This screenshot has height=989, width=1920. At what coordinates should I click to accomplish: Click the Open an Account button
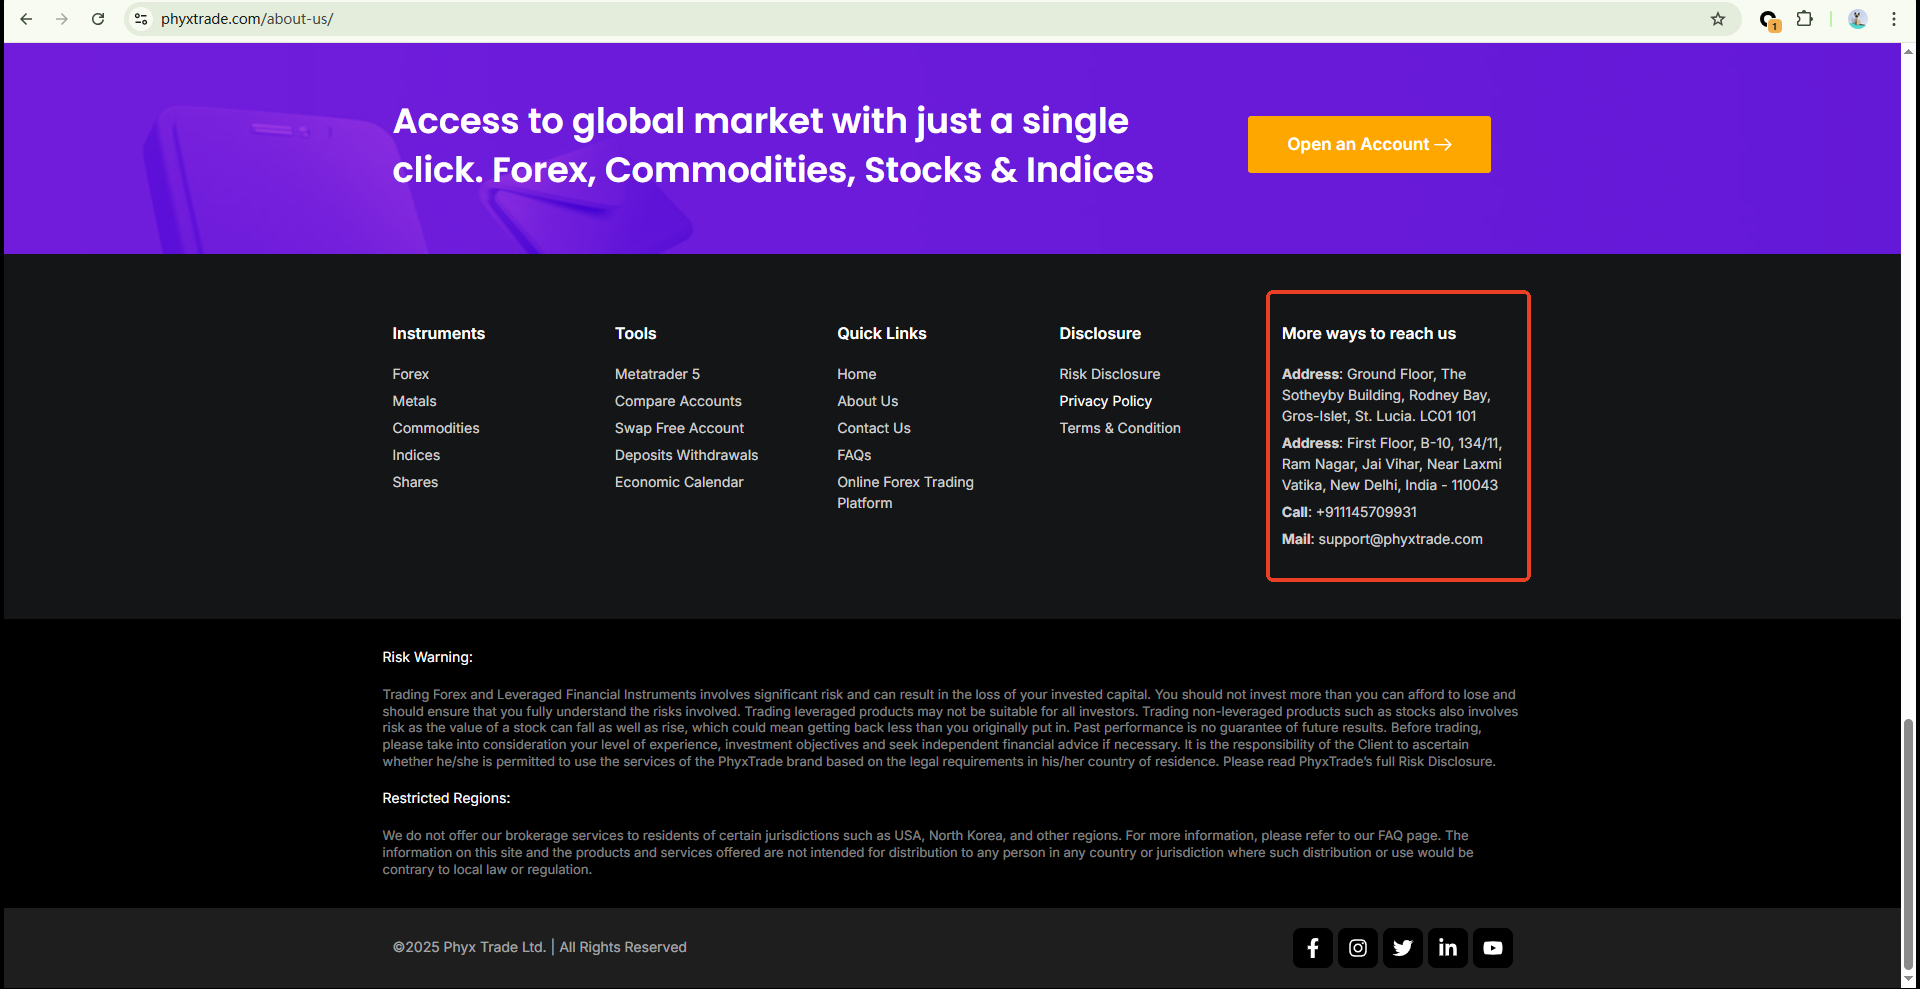[1368, 144]
